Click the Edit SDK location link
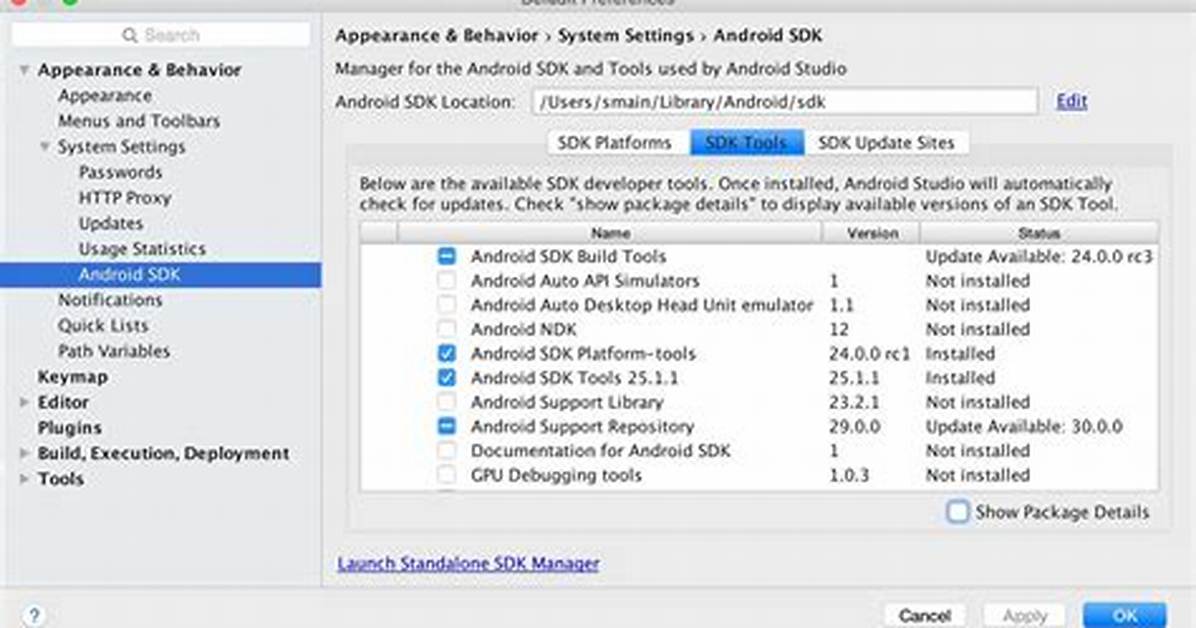The width and height of the screenshot is (1196, 628). click(1072, 101)
